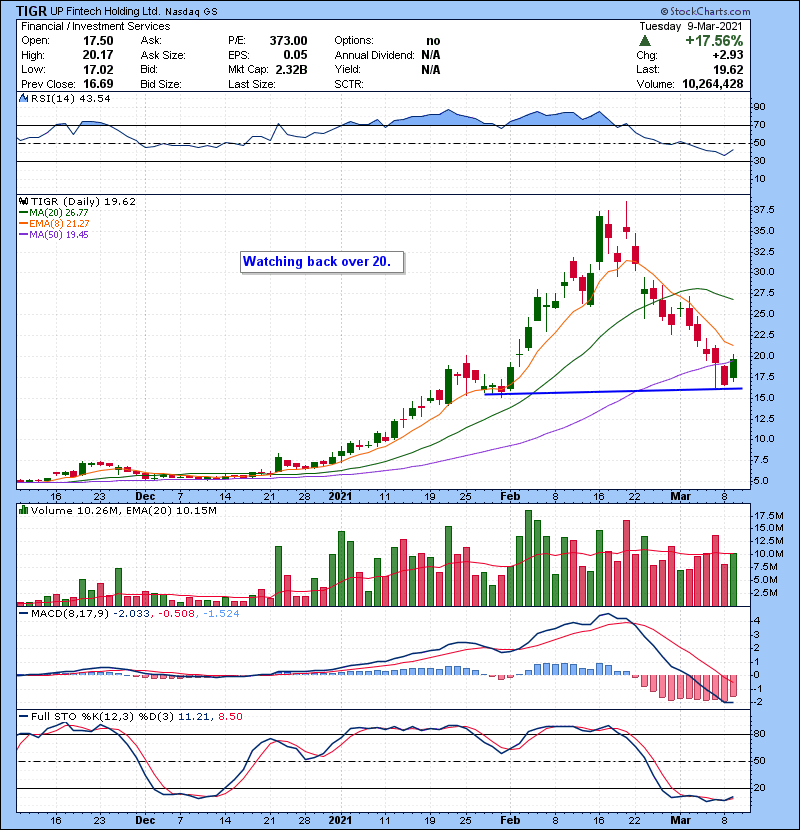Click the MACD histogram value -1.524
The image size is (800, 830).
point(220,614)
